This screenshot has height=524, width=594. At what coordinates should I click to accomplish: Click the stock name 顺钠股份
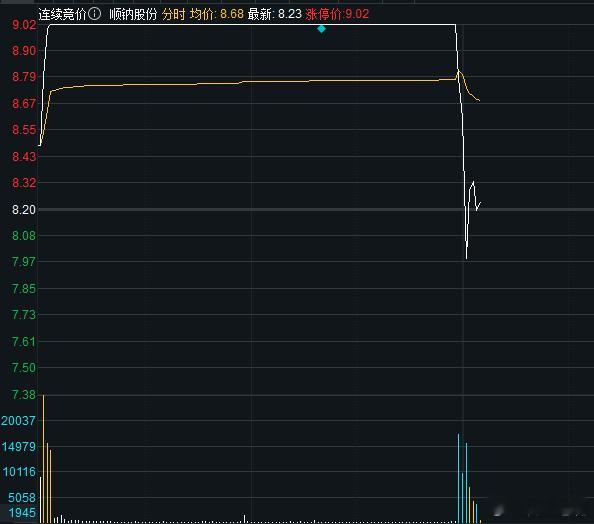tap(133, 14)
